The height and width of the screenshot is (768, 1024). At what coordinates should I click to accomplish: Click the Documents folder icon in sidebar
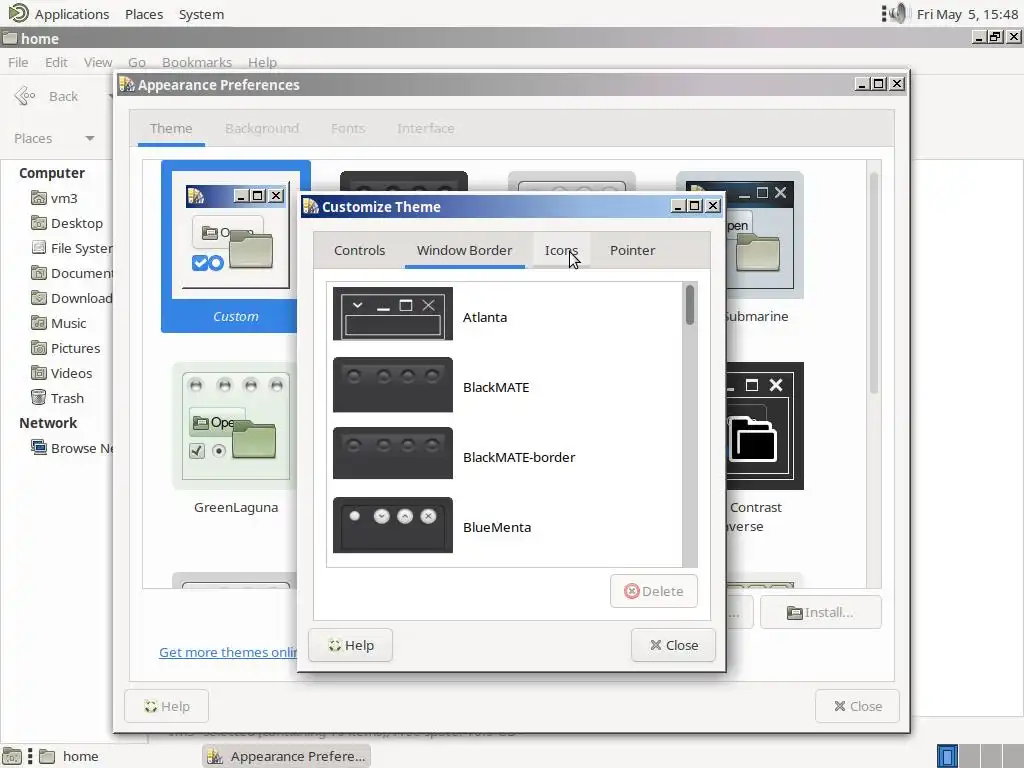coord(39,272)
